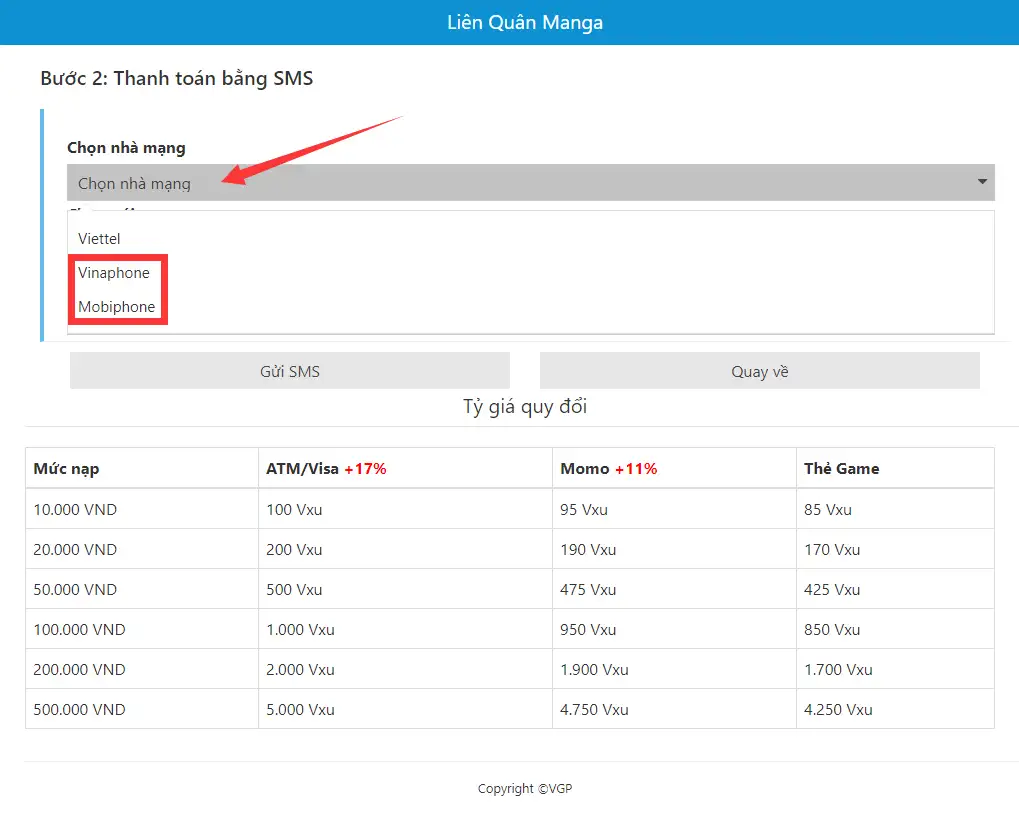Screen dimensions: 1019x831
Task: Select Viettel from the network list
Action: click(x=99, y=238)
